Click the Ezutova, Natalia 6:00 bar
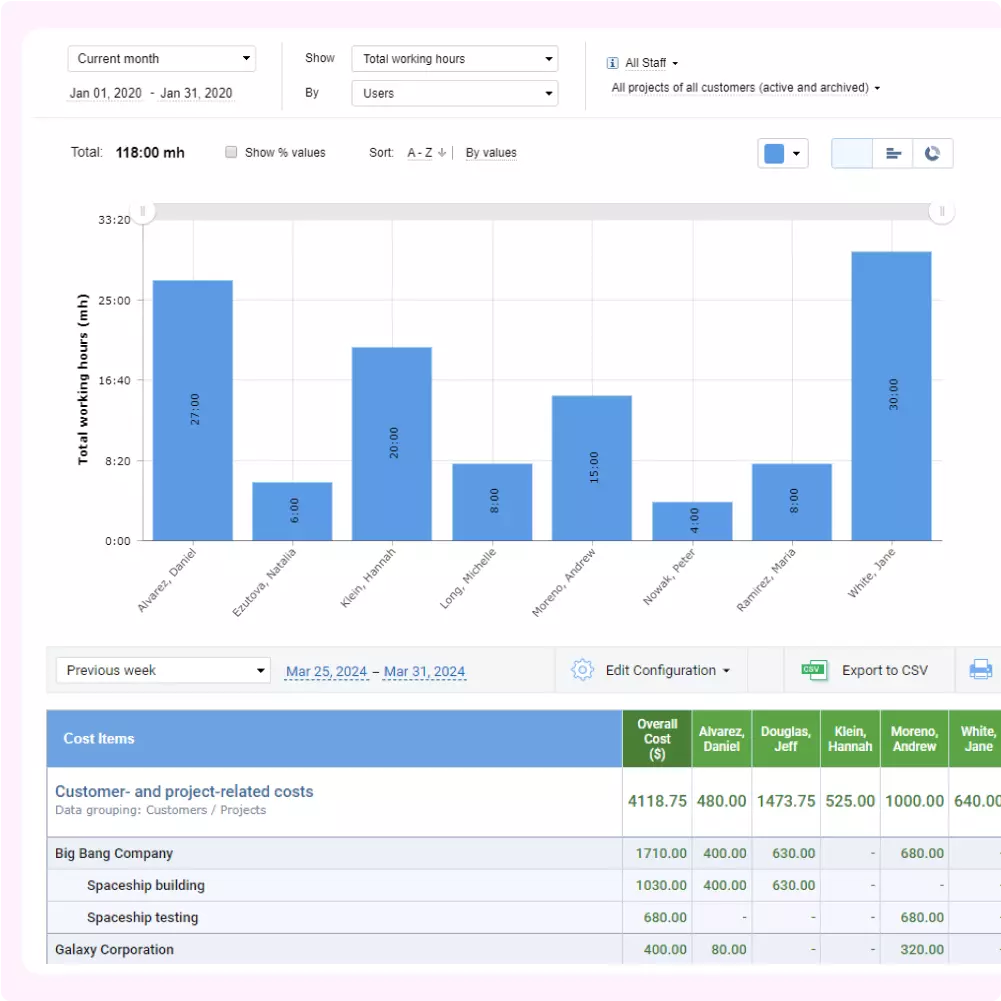The image size is (1001, 1001). point(292,511)
